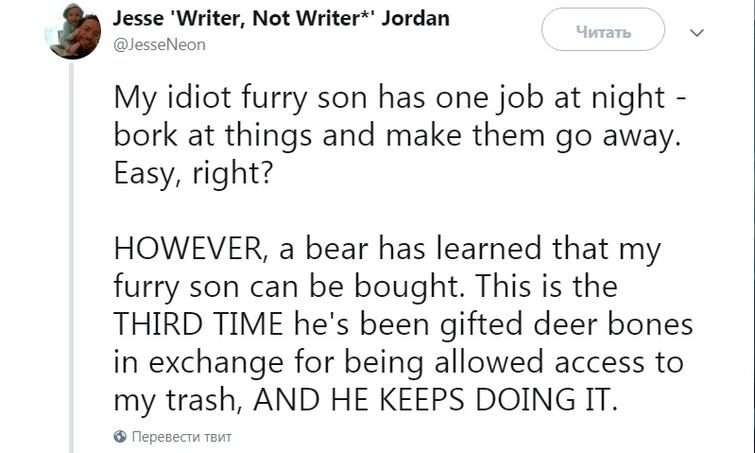The image size is (755, 453).
Task: Click the vertical thread line under the avatar
Action: click(71, 250)
